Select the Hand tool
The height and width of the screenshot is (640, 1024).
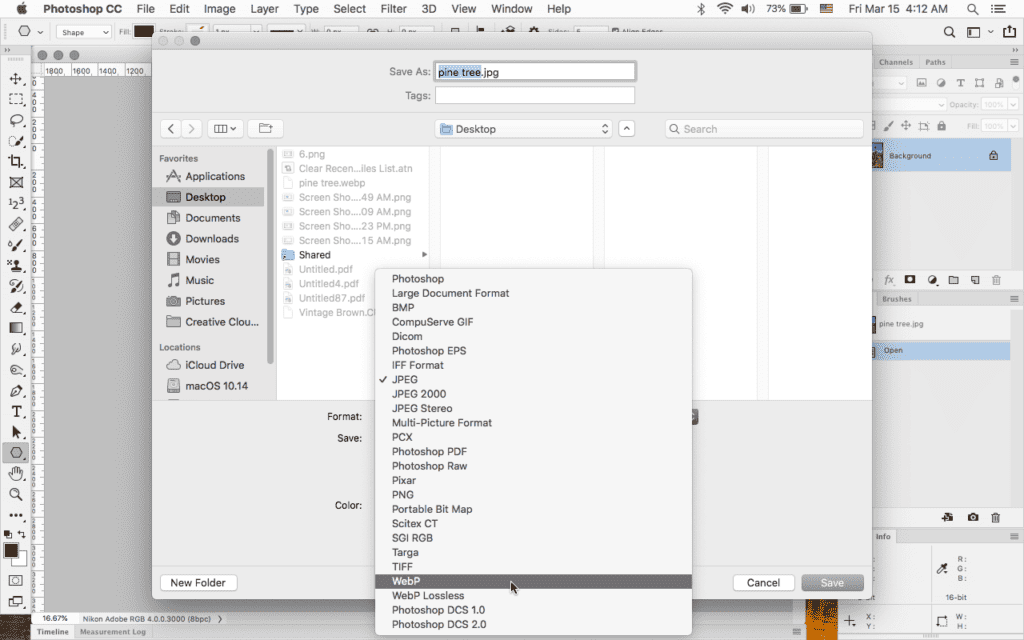pyautogui.click(x=16, y=473)
